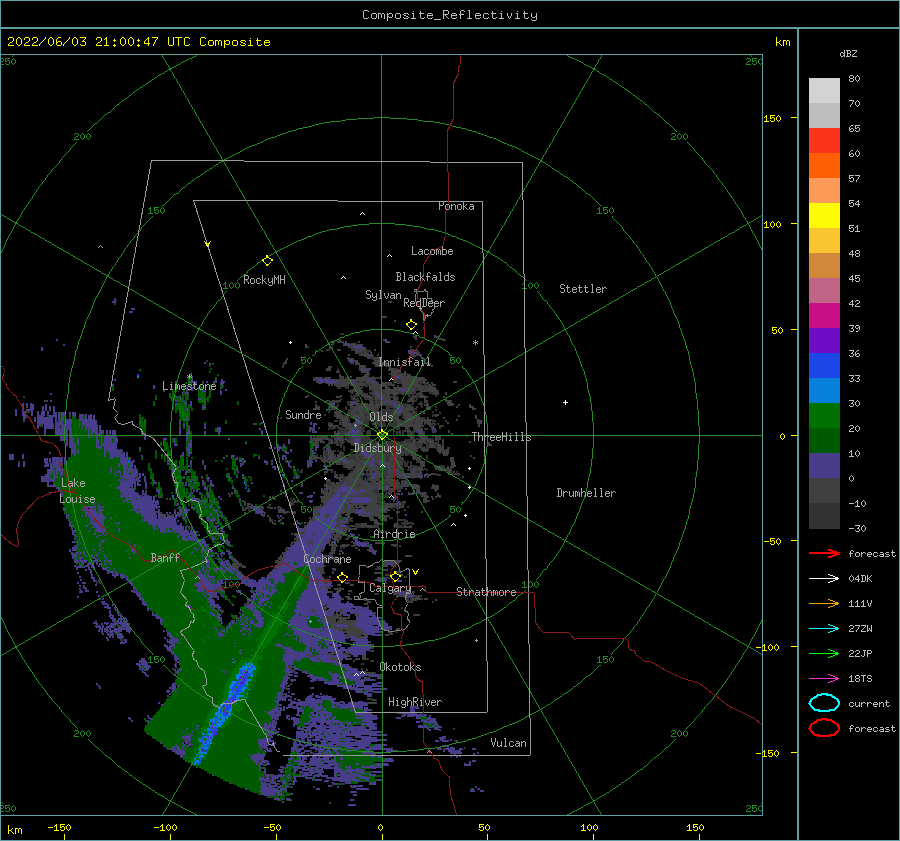This screenshot has height=841, width=900.
Task: Click the red forecast arrow in legend
Action: click(824, 553)
